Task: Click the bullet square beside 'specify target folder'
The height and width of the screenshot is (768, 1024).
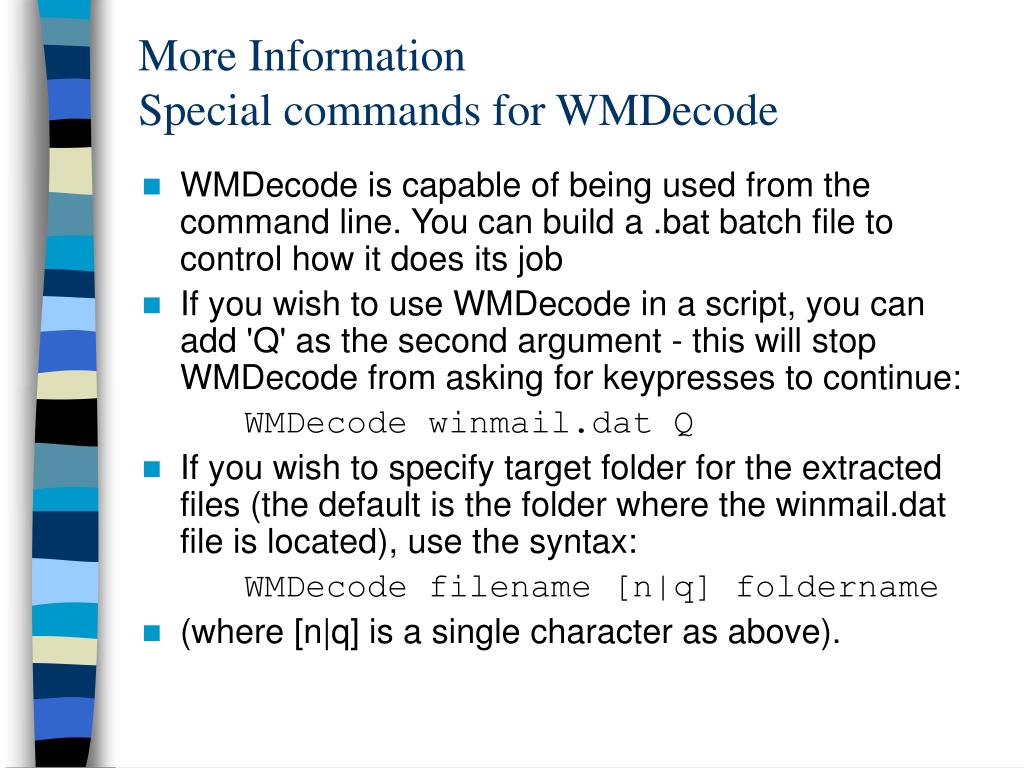Action: (x=152, y=469)
